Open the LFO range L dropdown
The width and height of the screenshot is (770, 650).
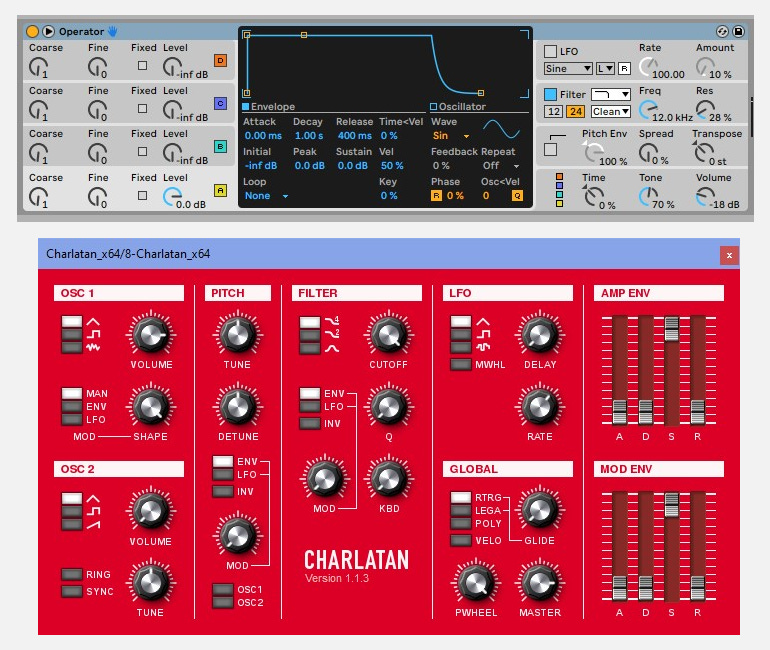pyautogui.click(x=605, y=69)
